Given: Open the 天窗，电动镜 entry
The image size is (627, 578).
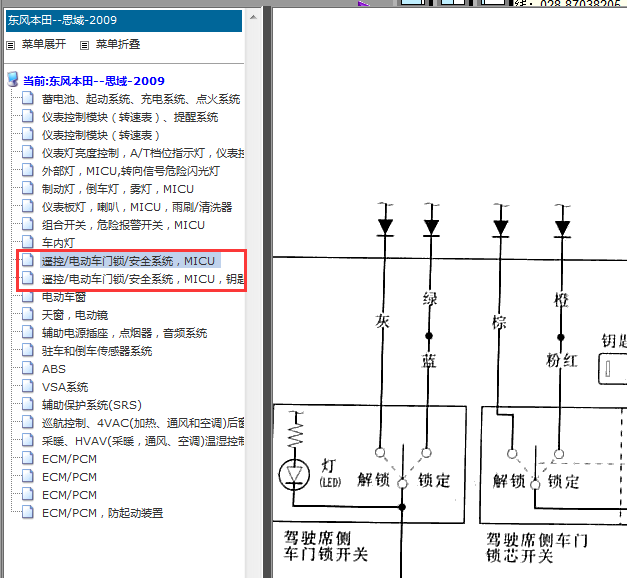Looking at the screenshot, I should pyautogui.click(x=75, y=315).
